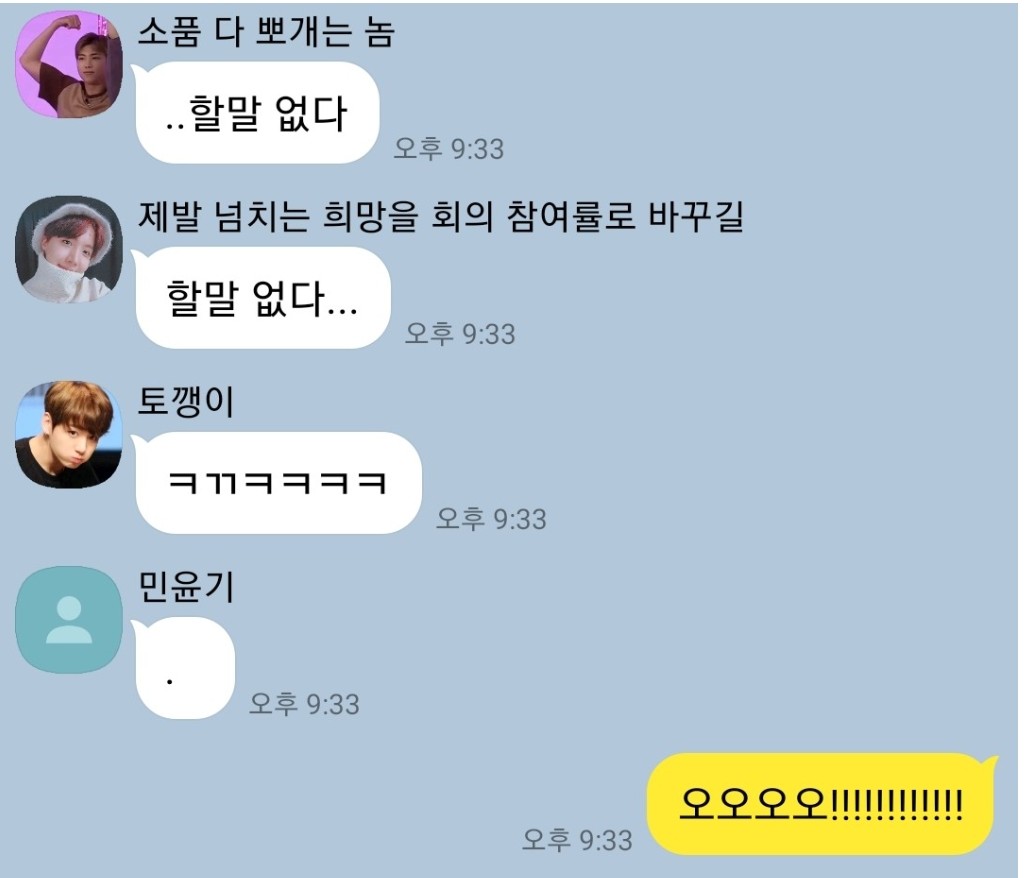Viewport: 1026px width, 878px height.
Task: Open 민윤기's default profile icon
Action: pos(69,620)
